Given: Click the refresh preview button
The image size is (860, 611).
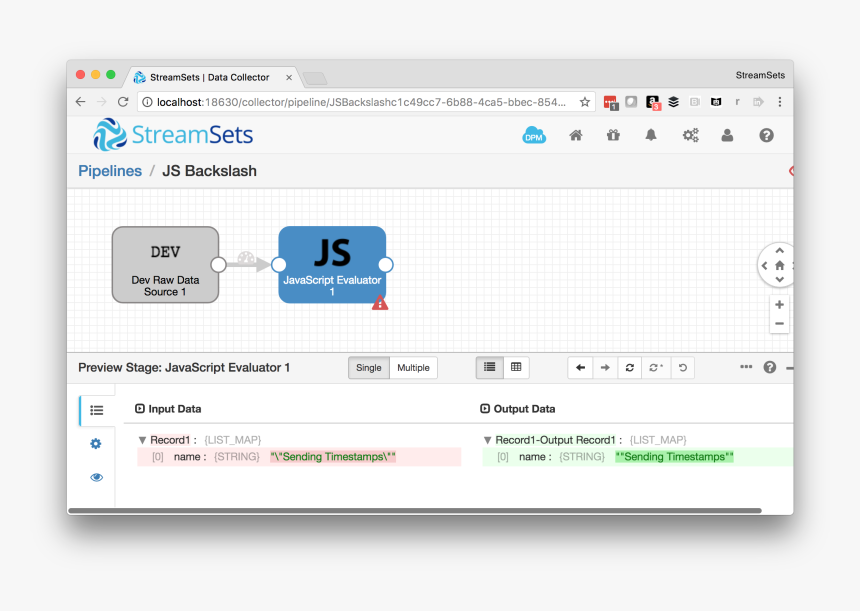Looking at the screenshot, I should click(630, 368).
